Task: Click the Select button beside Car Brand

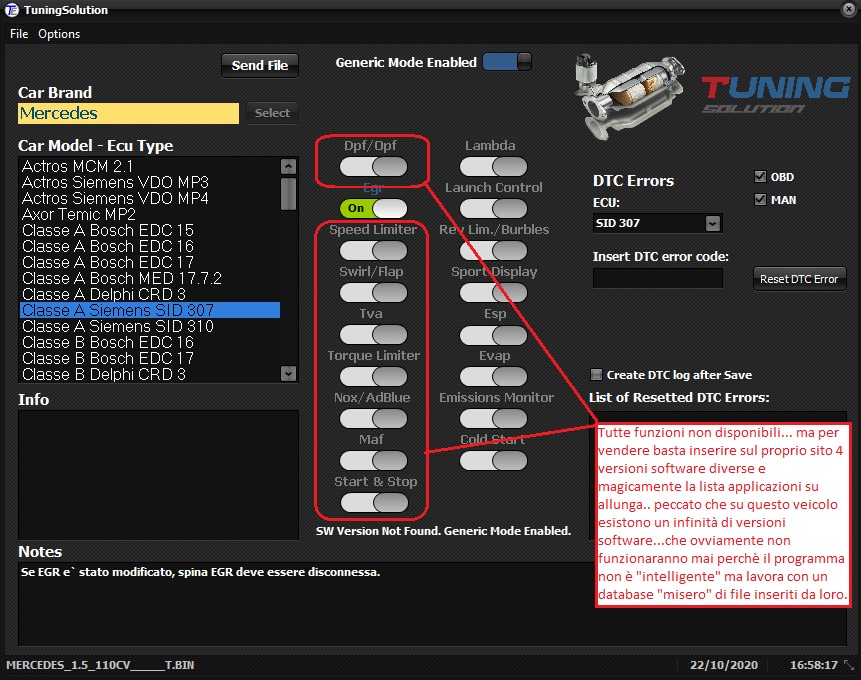Action: pyautogui.click(x=272, y=113)
